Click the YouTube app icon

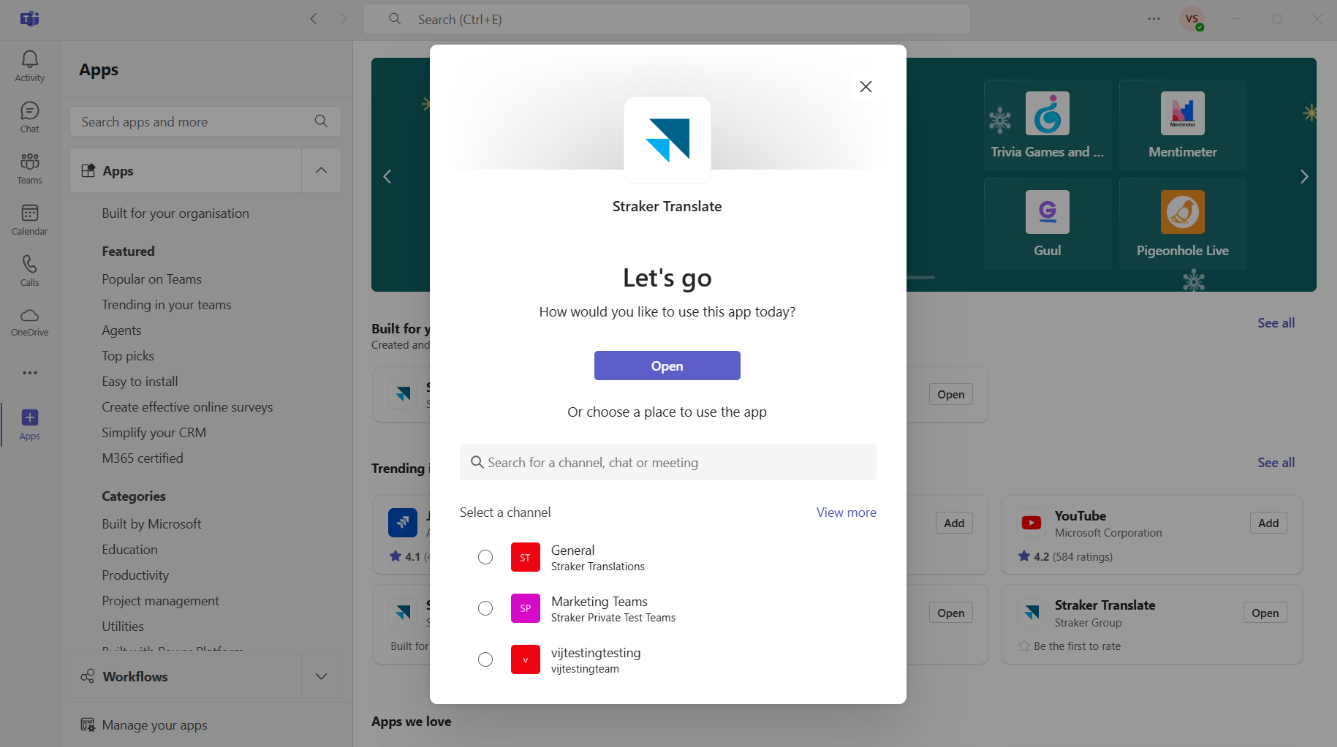pyautogui.click(x=1031, y=522)
